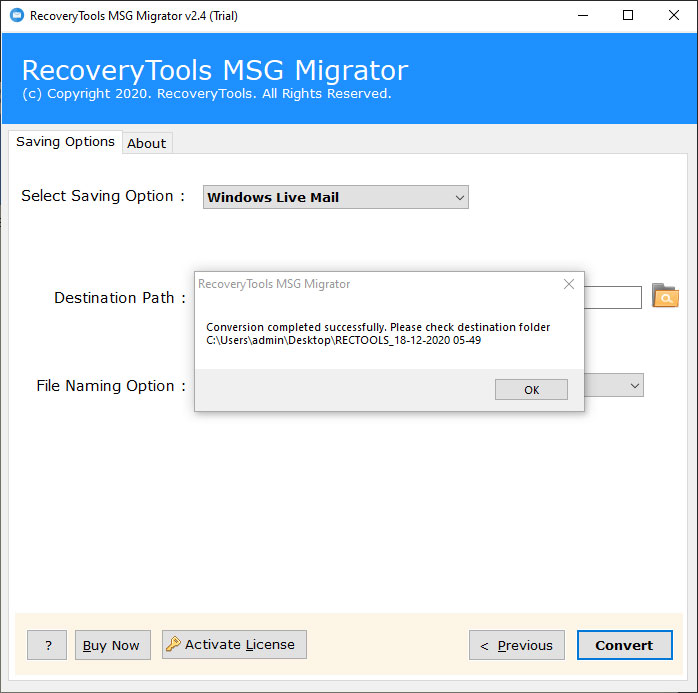Select the Saving Options tab
The height and width of the screenshot is (693, 698).
coord(65,142)
